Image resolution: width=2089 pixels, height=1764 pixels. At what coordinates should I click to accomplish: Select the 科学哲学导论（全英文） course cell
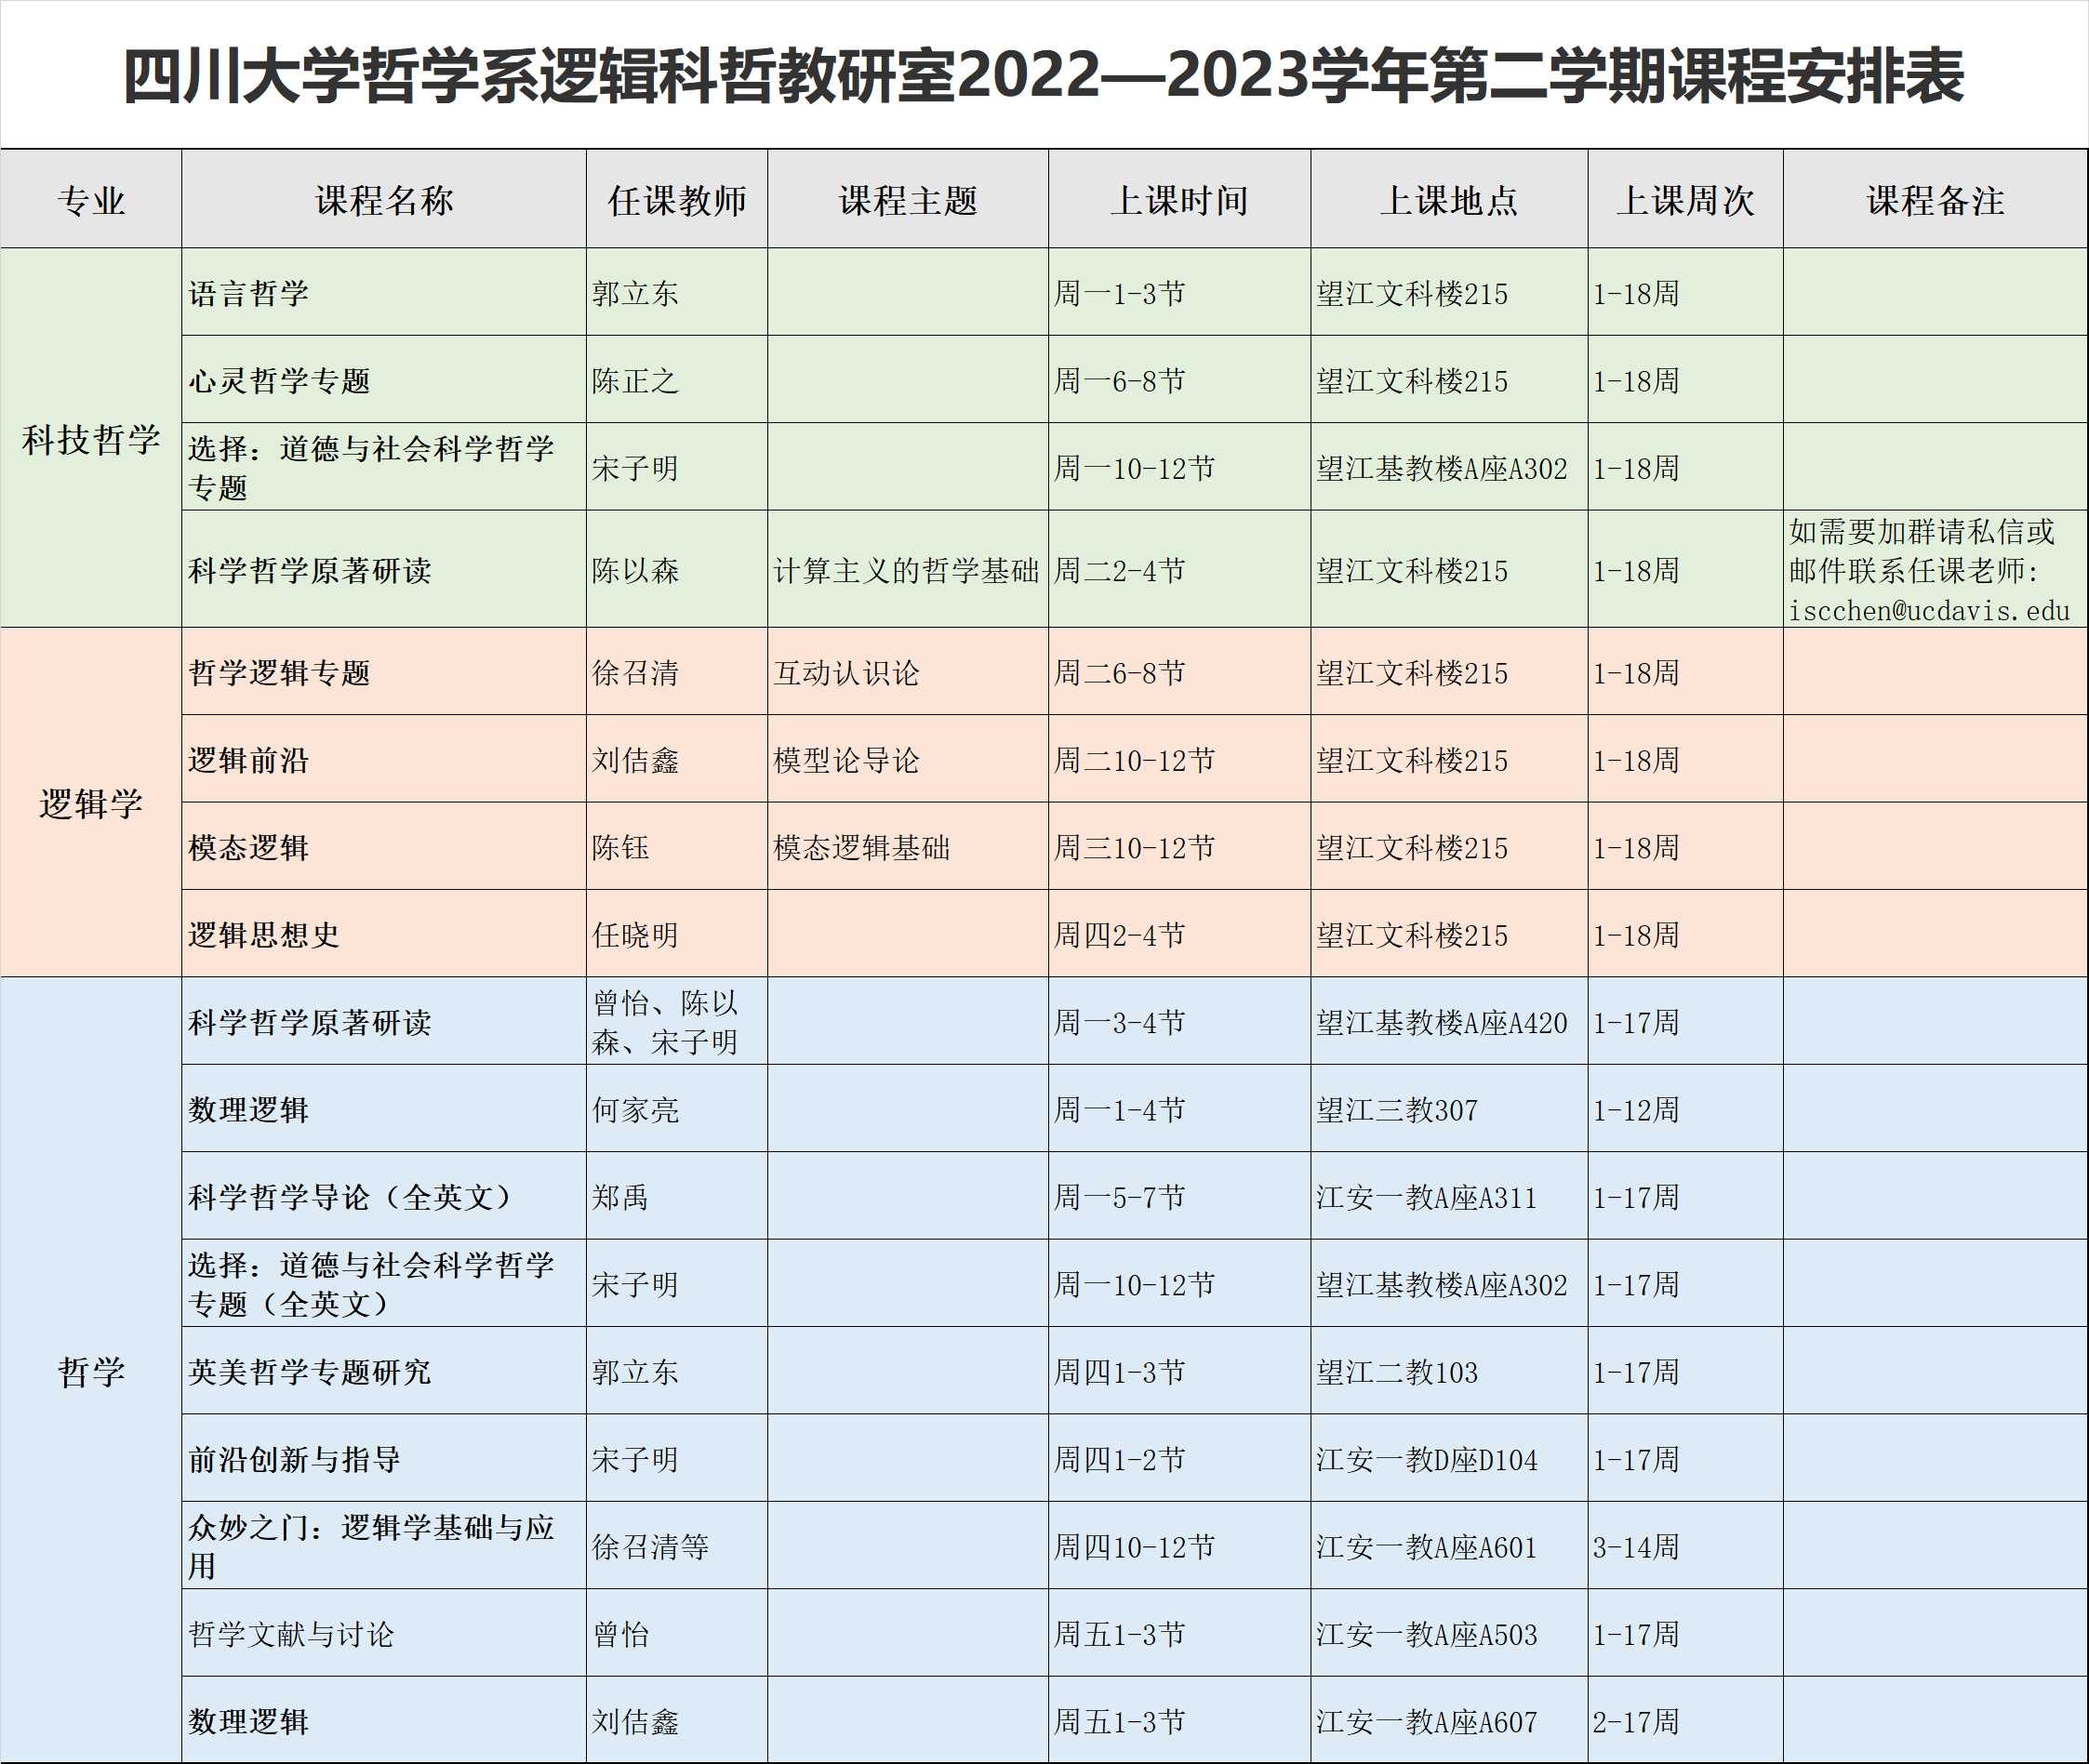coord(350,1196)
